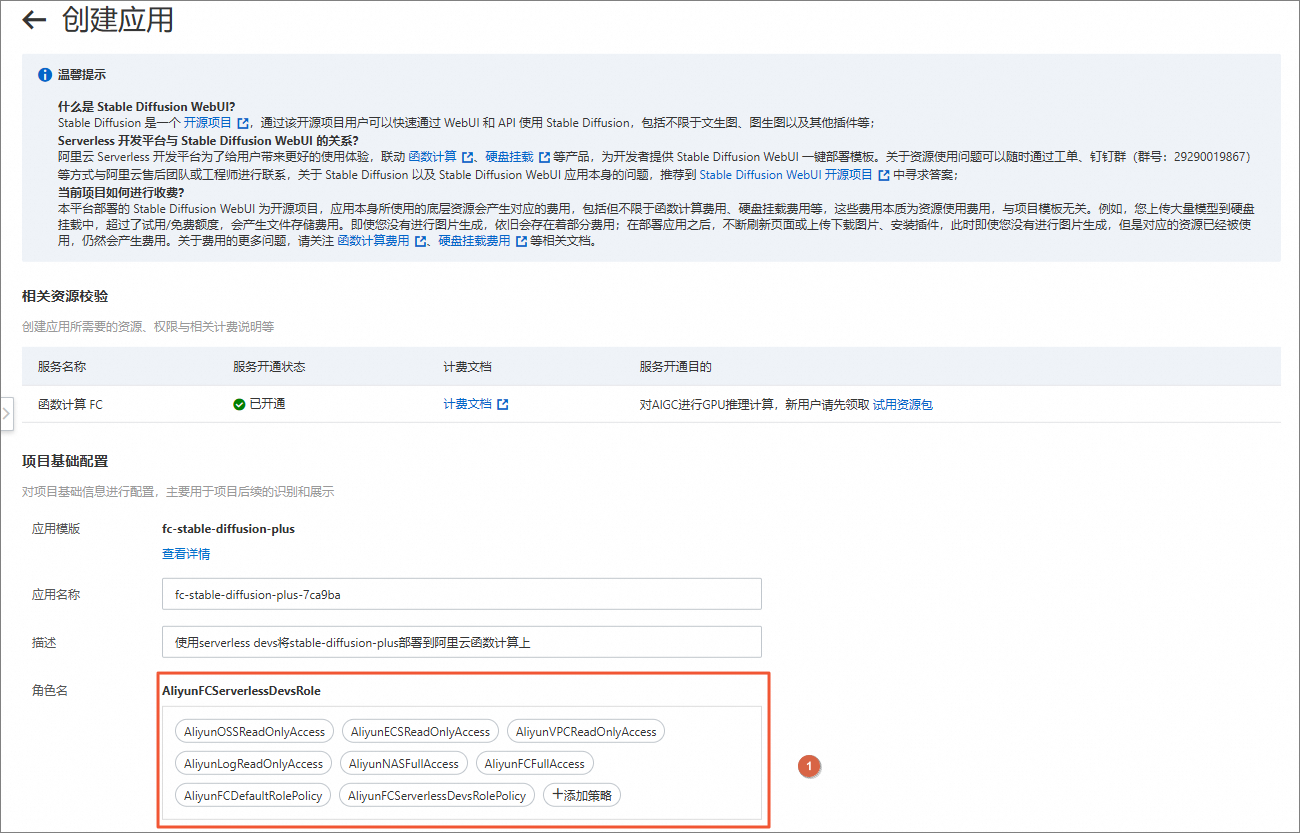1300x833 pixels.
Task: Click external-link icon after 函数计算
Action: tap(467, 157)
